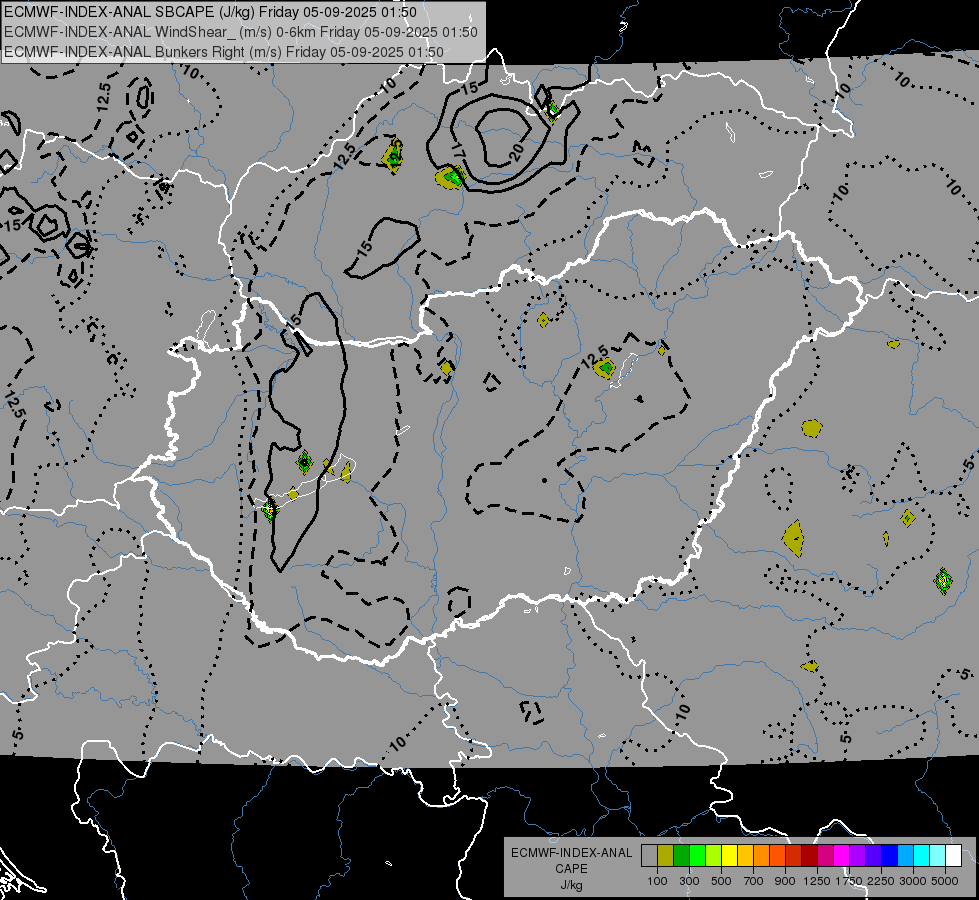Click the ECMWF-INDEX-ANAL legend title
Screen dimensions: 979x900
(571, 853)
